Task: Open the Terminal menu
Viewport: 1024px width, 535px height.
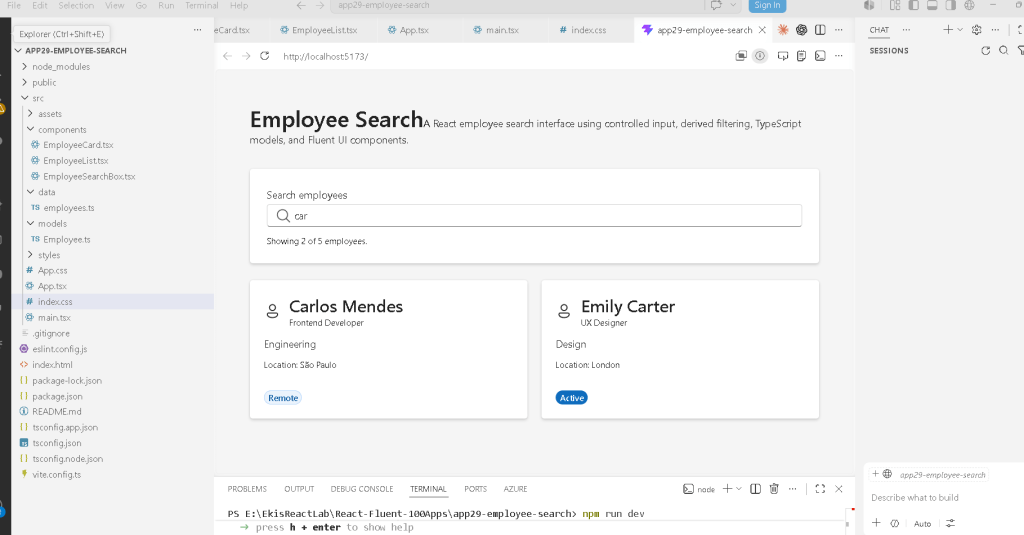Action: [201, 5]
